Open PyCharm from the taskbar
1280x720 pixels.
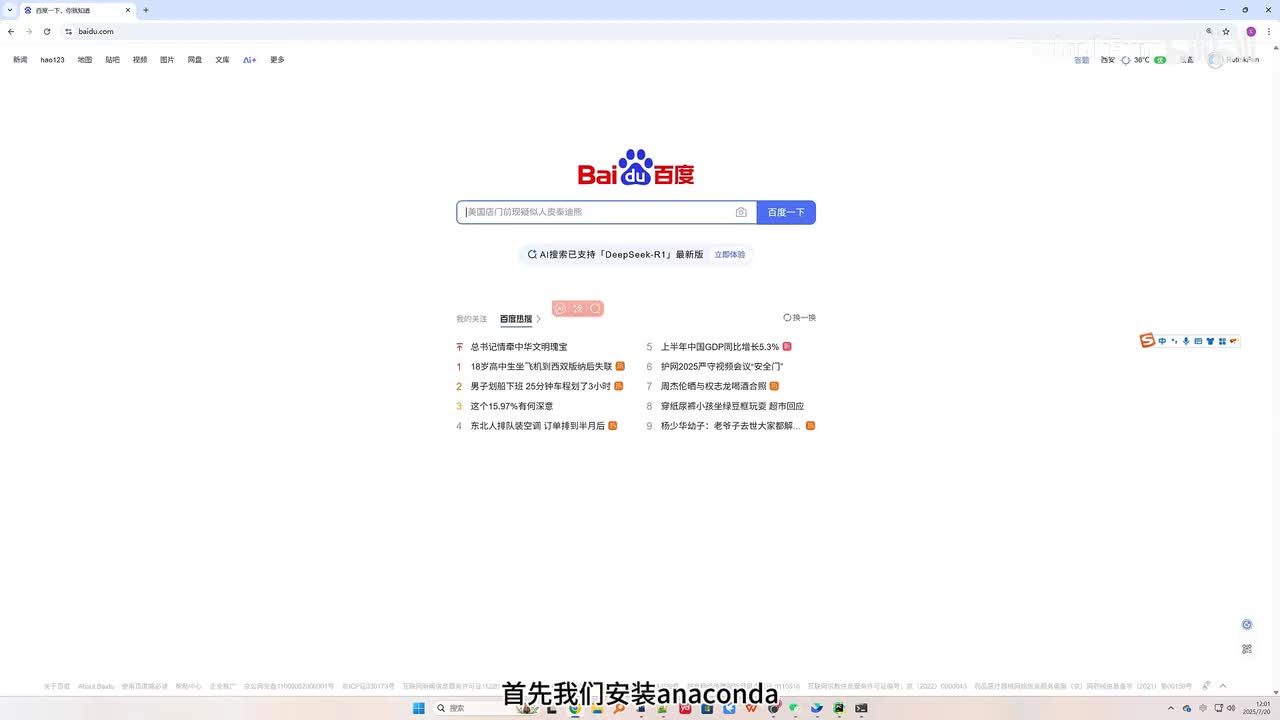pos(838,708)
